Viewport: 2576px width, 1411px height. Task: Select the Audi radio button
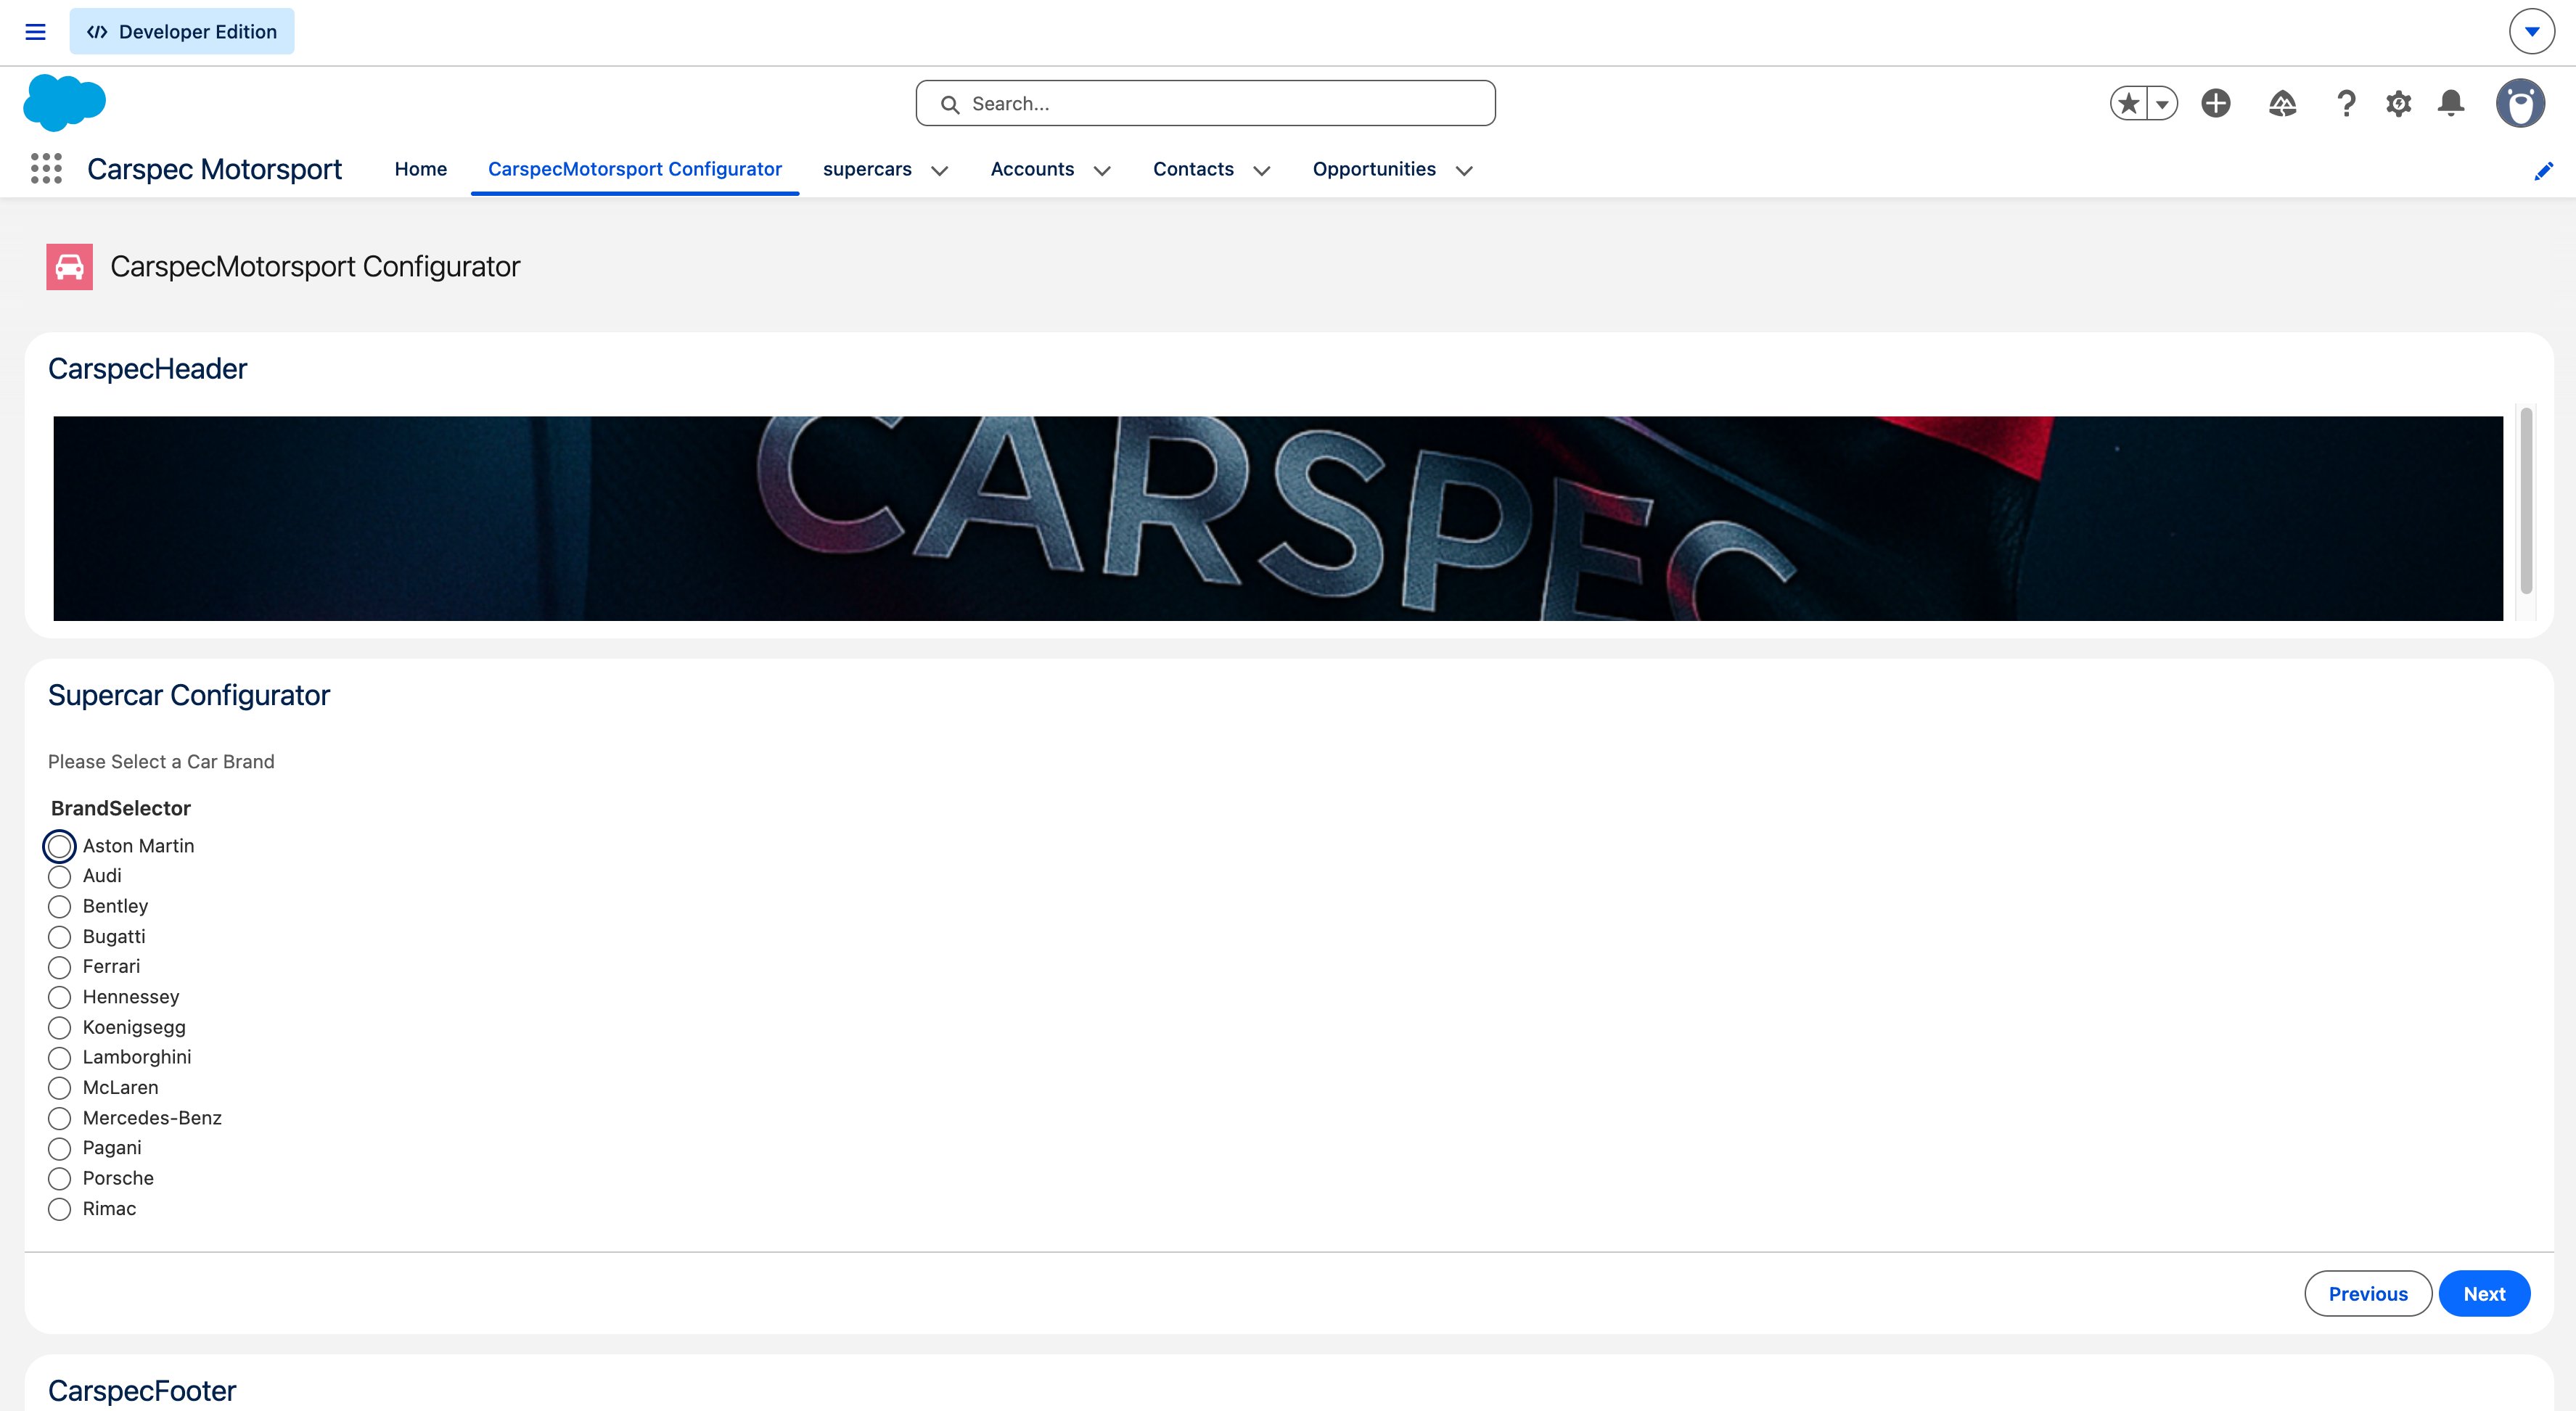click(x=60, y=877)
